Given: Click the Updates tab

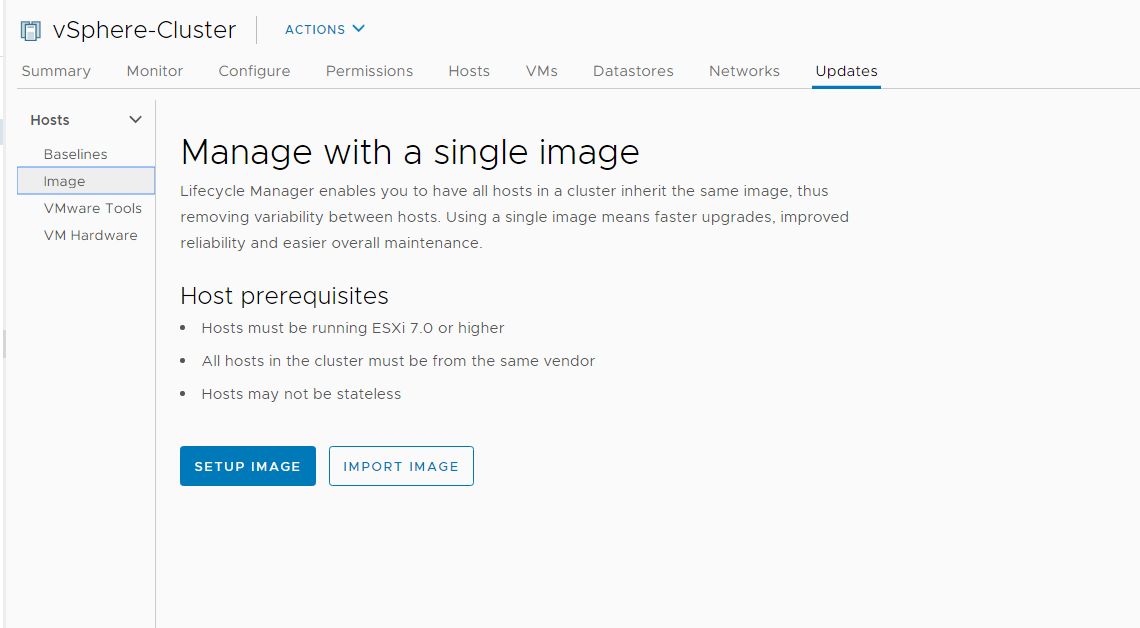Looking at the screenshot, I should pyautogui.click(x=846, y=71).
